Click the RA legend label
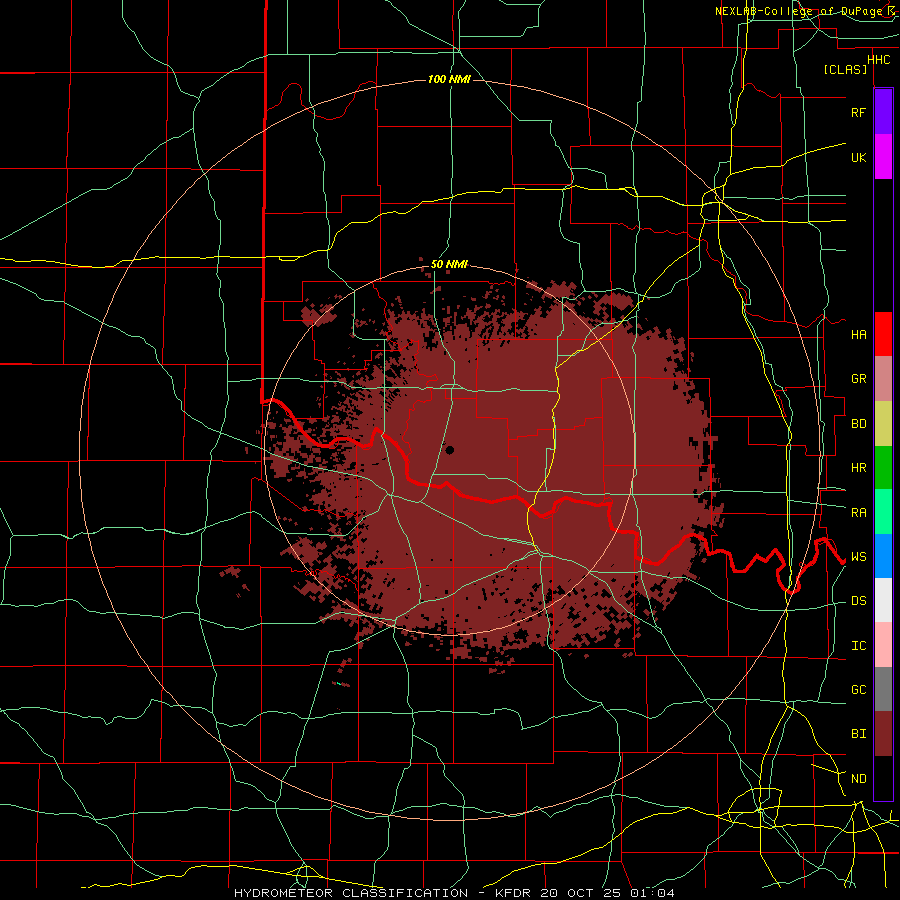This screenshot has height=900, width=900. pyautogui.click(x=858, y=513)
